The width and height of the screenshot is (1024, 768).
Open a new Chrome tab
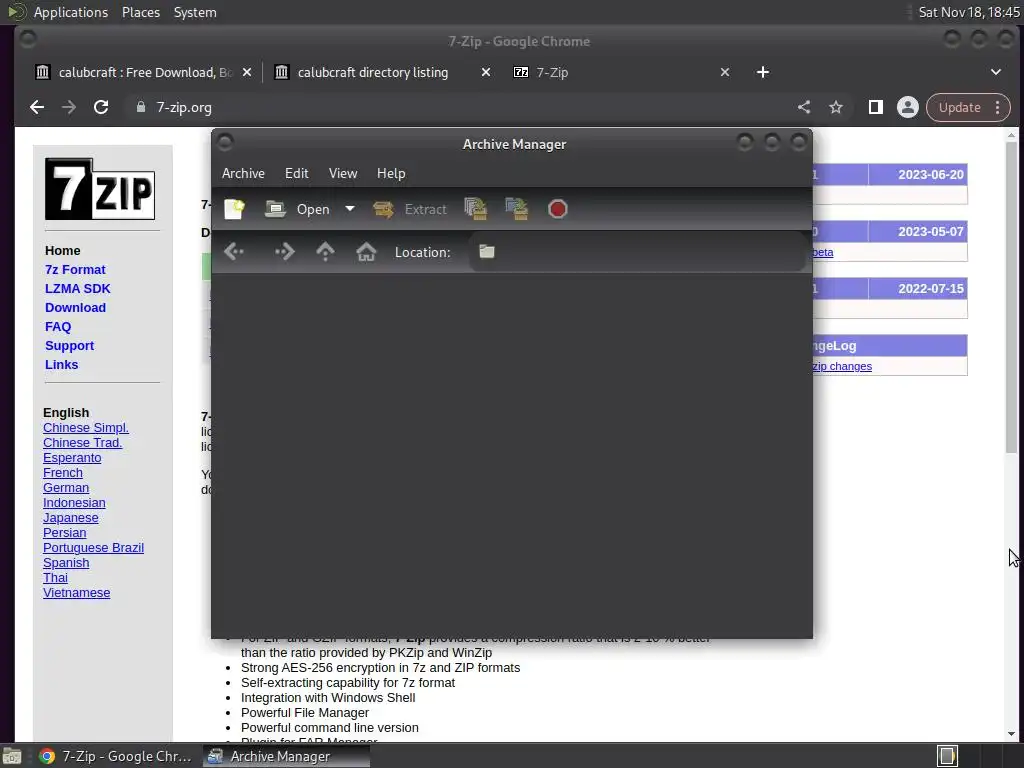pos(763,72)
